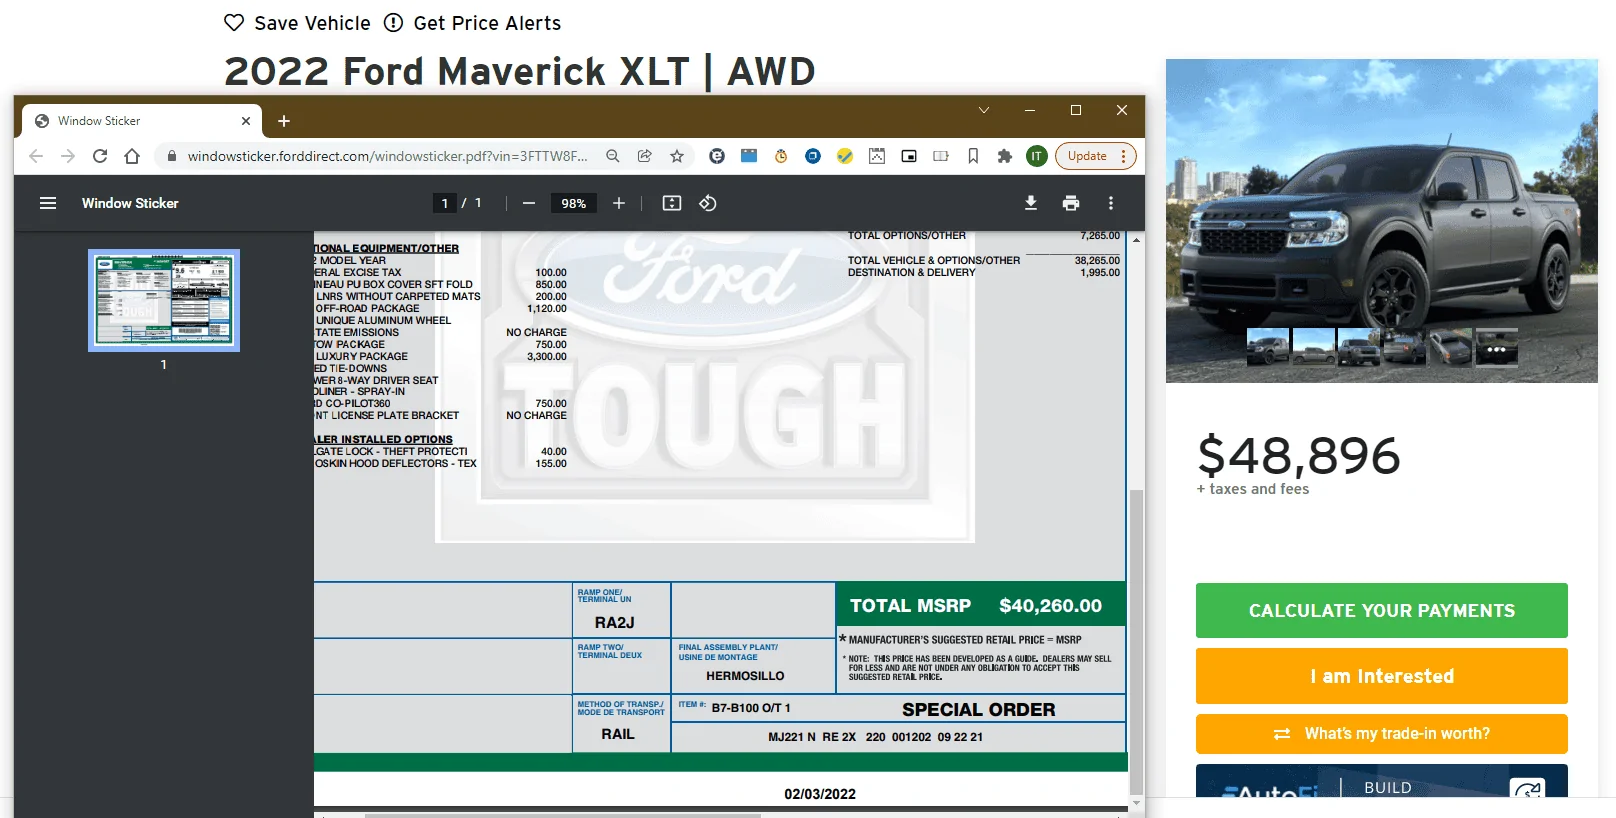Screen dimensions: 1616x818
Task: Download the window sticker PDF
Action: [1031, 203]
